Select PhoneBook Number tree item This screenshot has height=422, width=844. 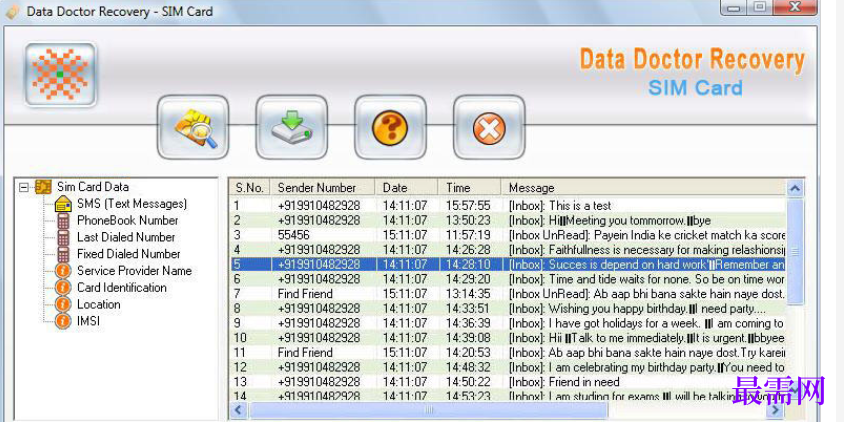[128, 221]
